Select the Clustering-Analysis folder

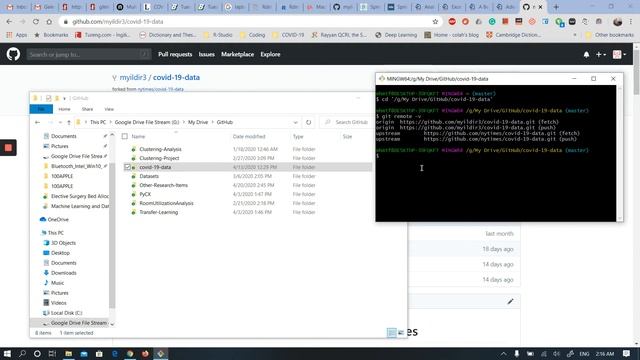coord(160,149)
